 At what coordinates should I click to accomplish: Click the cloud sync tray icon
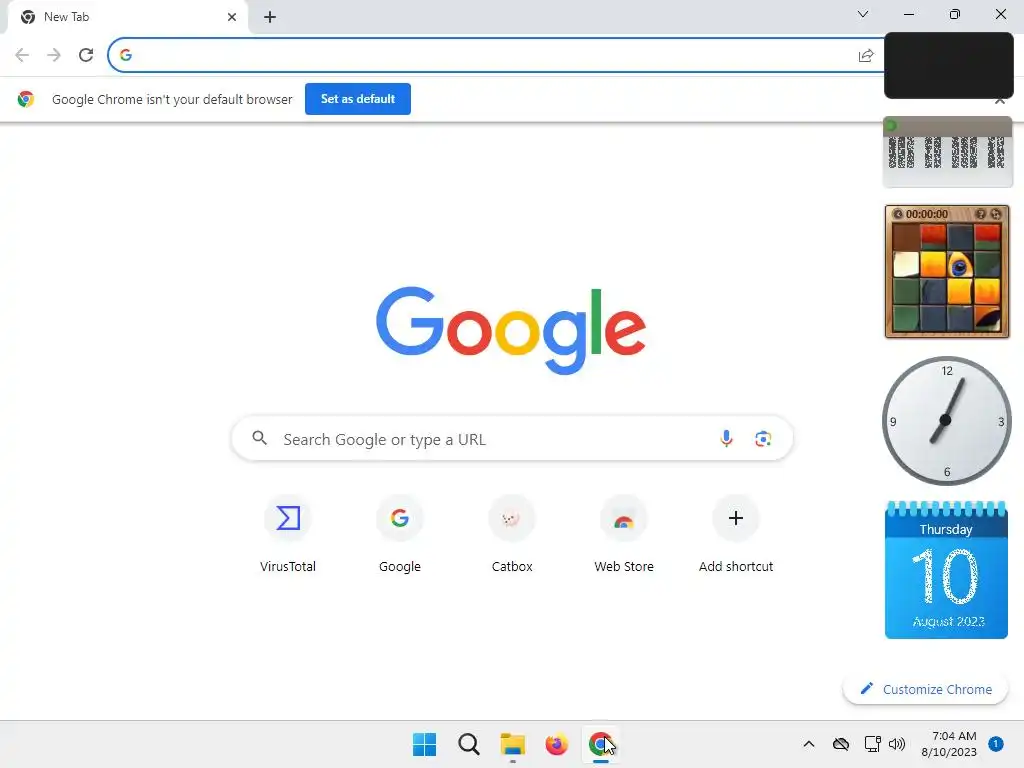coord(841,744)
